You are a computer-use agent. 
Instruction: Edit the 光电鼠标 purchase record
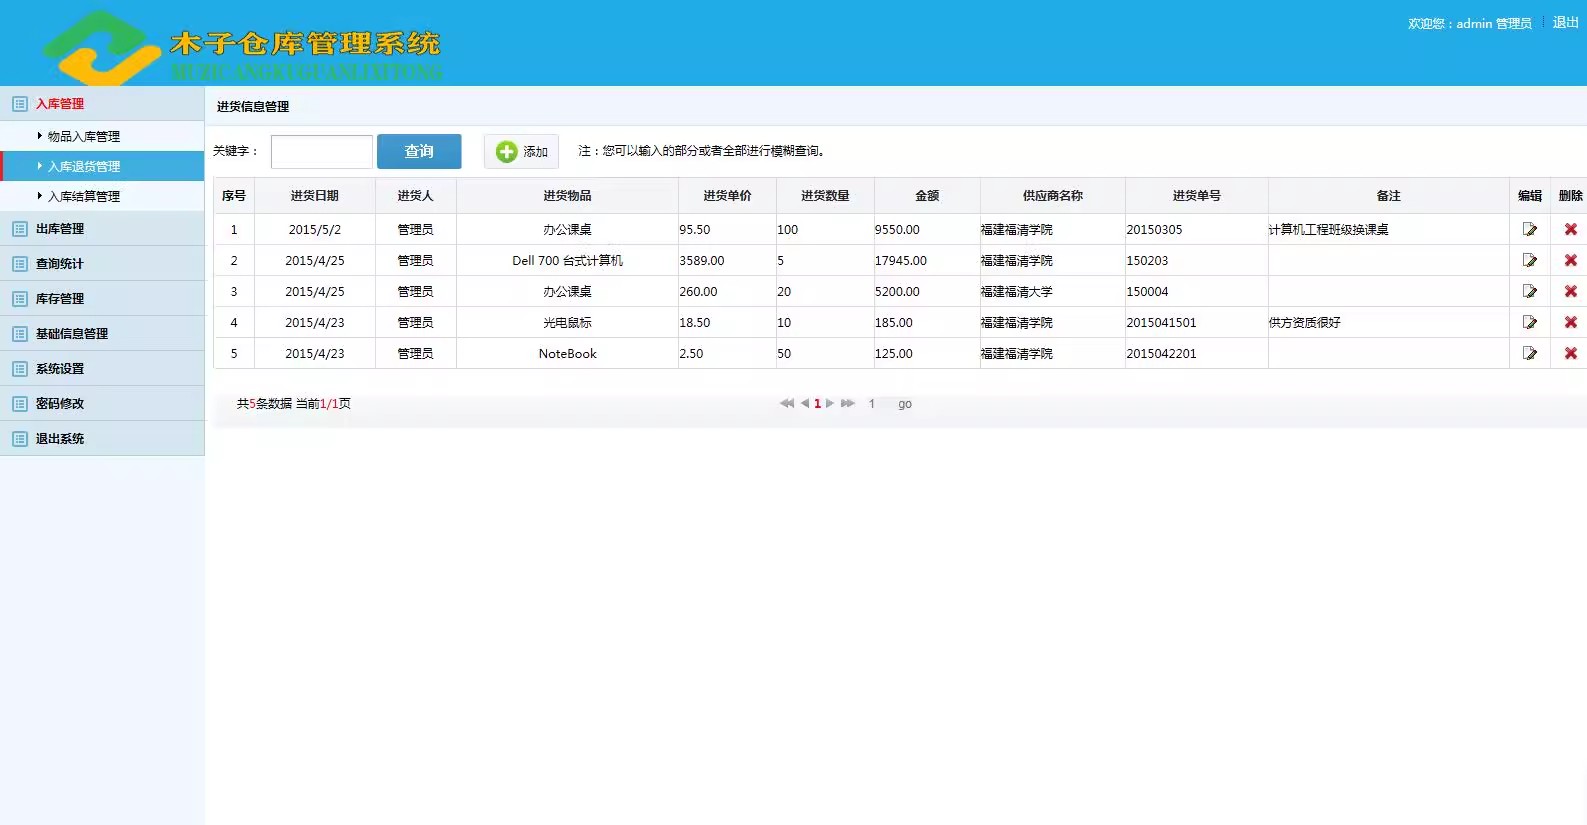[x=1529, y=322]
